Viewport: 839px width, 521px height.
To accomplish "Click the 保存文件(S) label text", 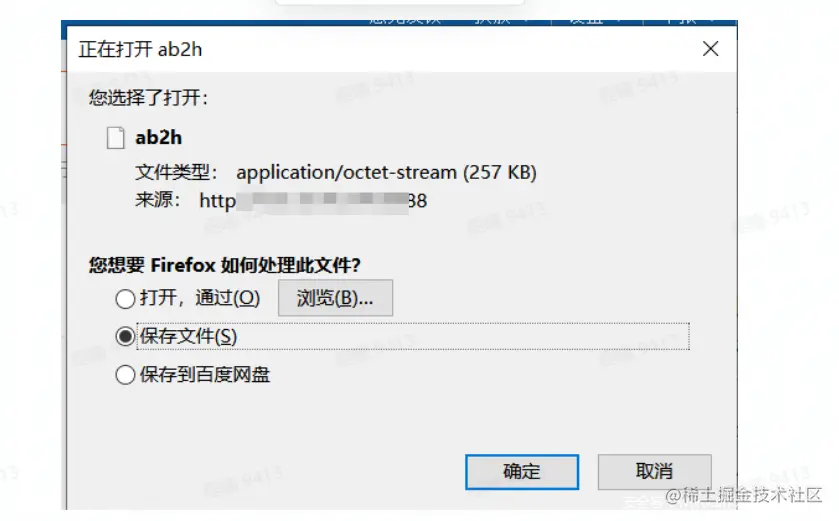I will (188, 336).
